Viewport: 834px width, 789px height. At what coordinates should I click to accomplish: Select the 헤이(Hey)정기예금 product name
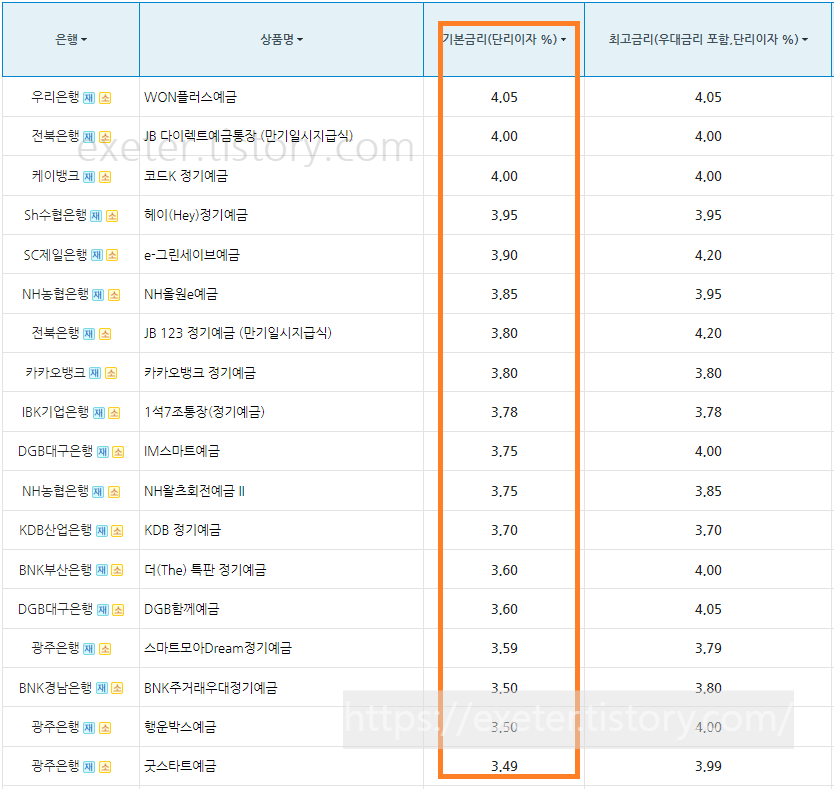click(x=196, y=215)
